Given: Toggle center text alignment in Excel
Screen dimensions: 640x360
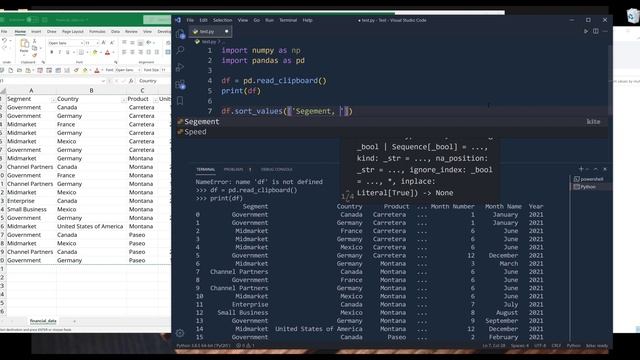Looking at the screenshot, I should [x=132, y=52].
